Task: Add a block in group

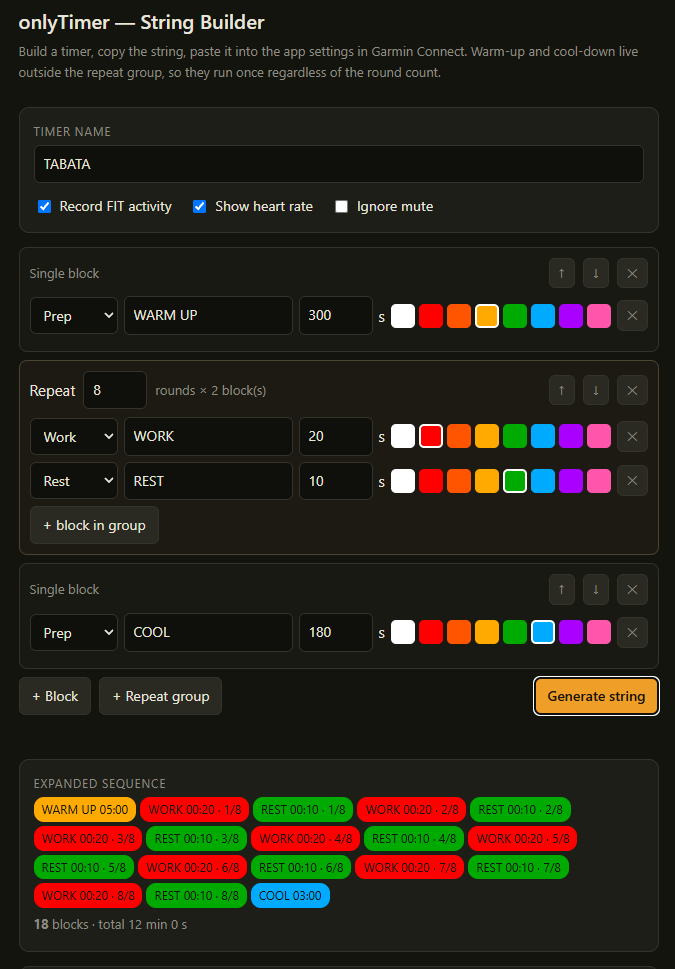Action: tap(95, 525)
